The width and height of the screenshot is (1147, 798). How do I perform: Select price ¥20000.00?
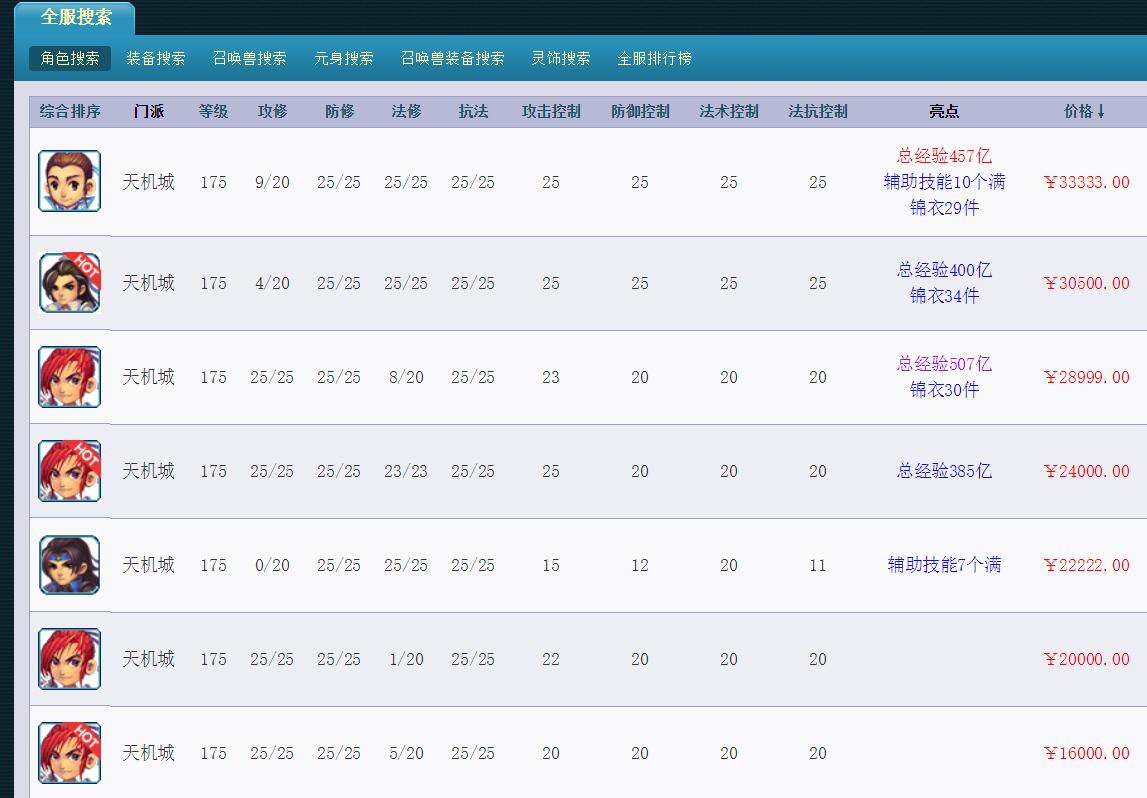(1086, 659)
